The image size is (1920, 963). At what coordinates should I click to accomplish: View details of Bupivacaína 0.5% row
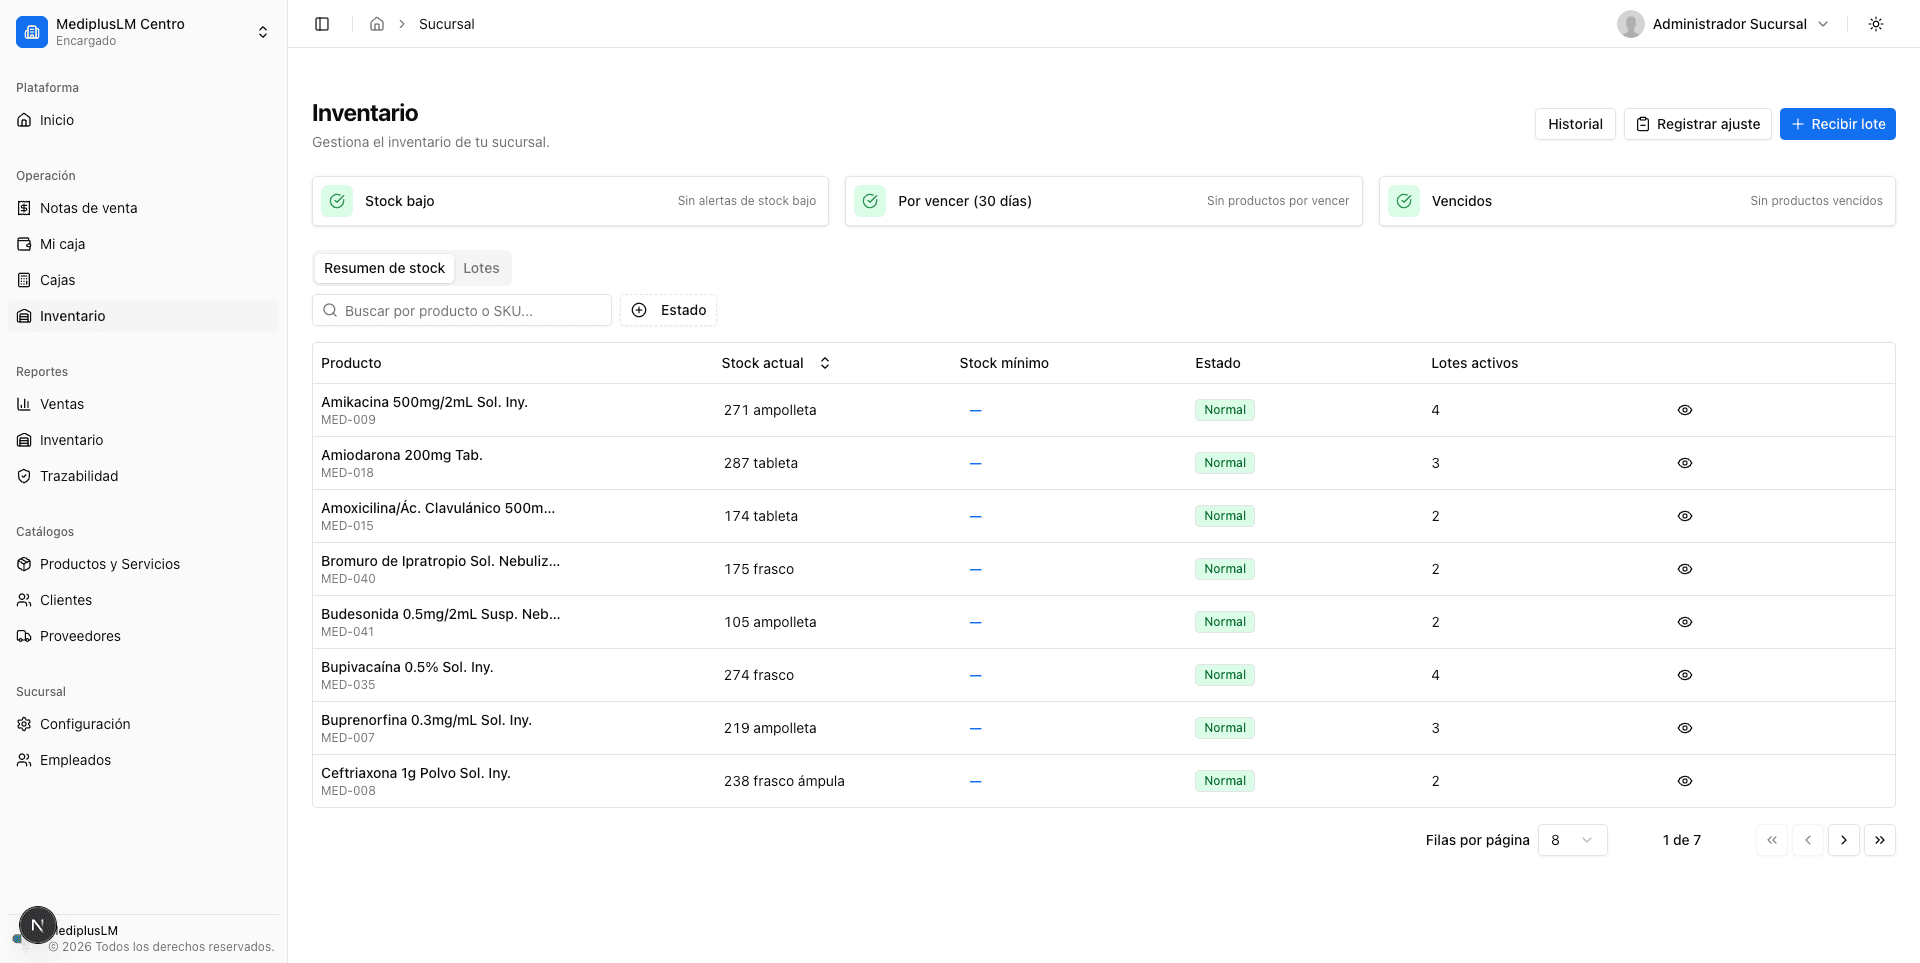1685,675
